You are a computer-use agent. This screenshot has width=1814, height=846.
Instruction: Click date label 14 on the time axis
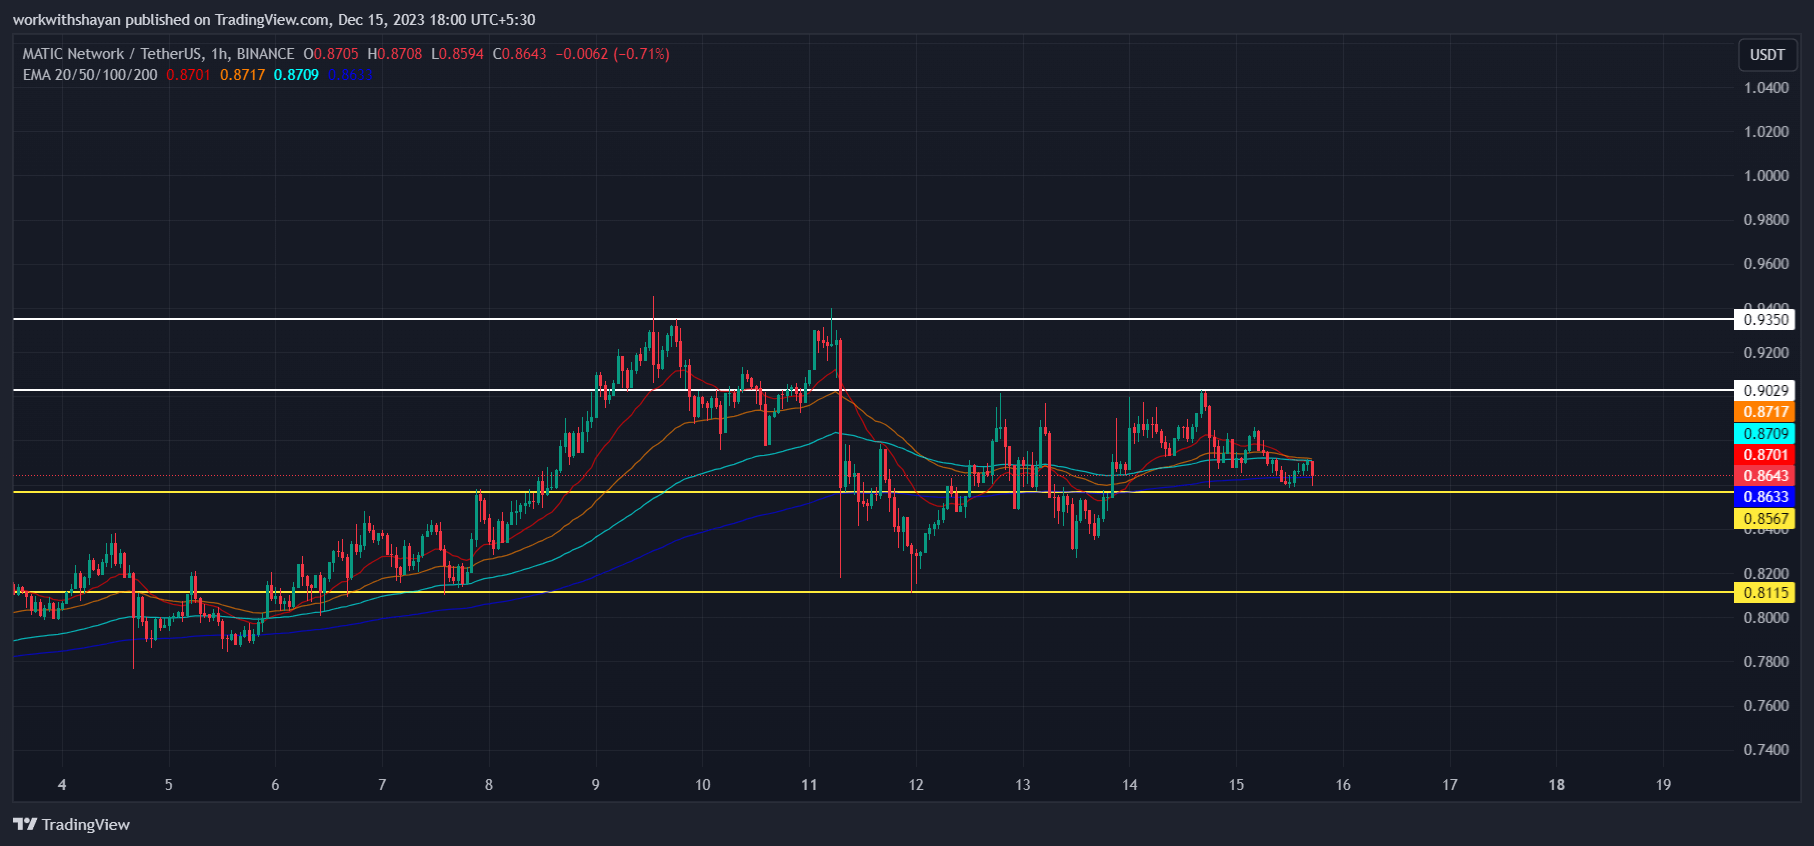(1130, 785)
